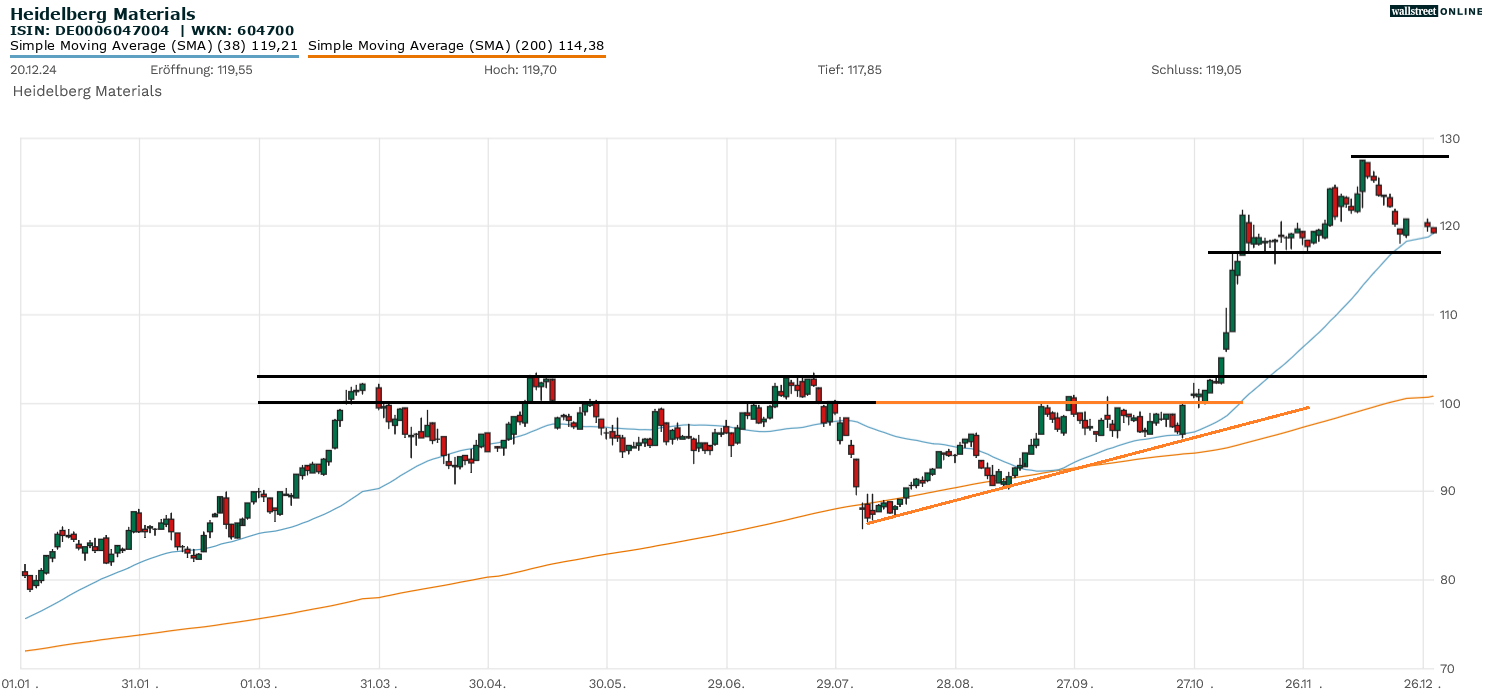Select the Heidelberg Materials chart title
1490x689 pixels.
103,14
